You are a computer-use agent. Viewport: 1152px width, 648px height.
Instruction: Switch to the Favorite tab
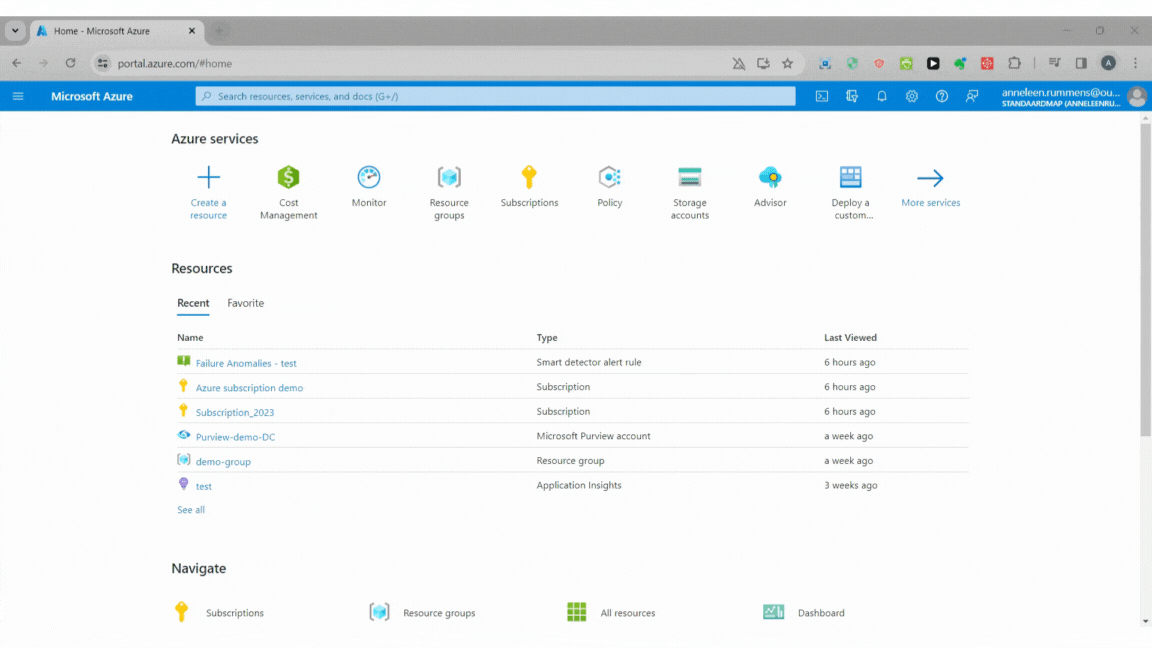(x=245, y=303)
